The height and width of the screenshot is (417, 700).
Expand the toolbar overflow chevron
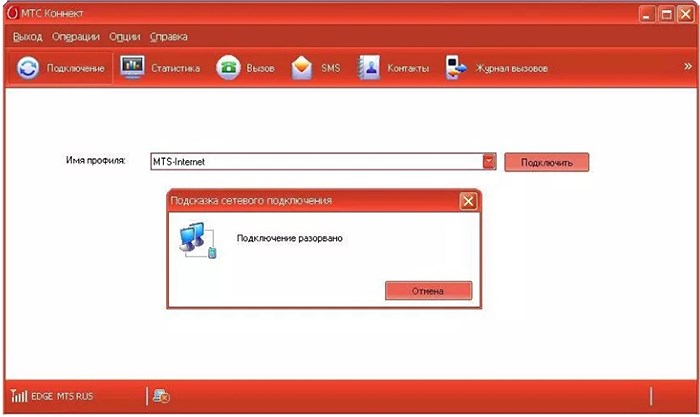tap(688, 66)
